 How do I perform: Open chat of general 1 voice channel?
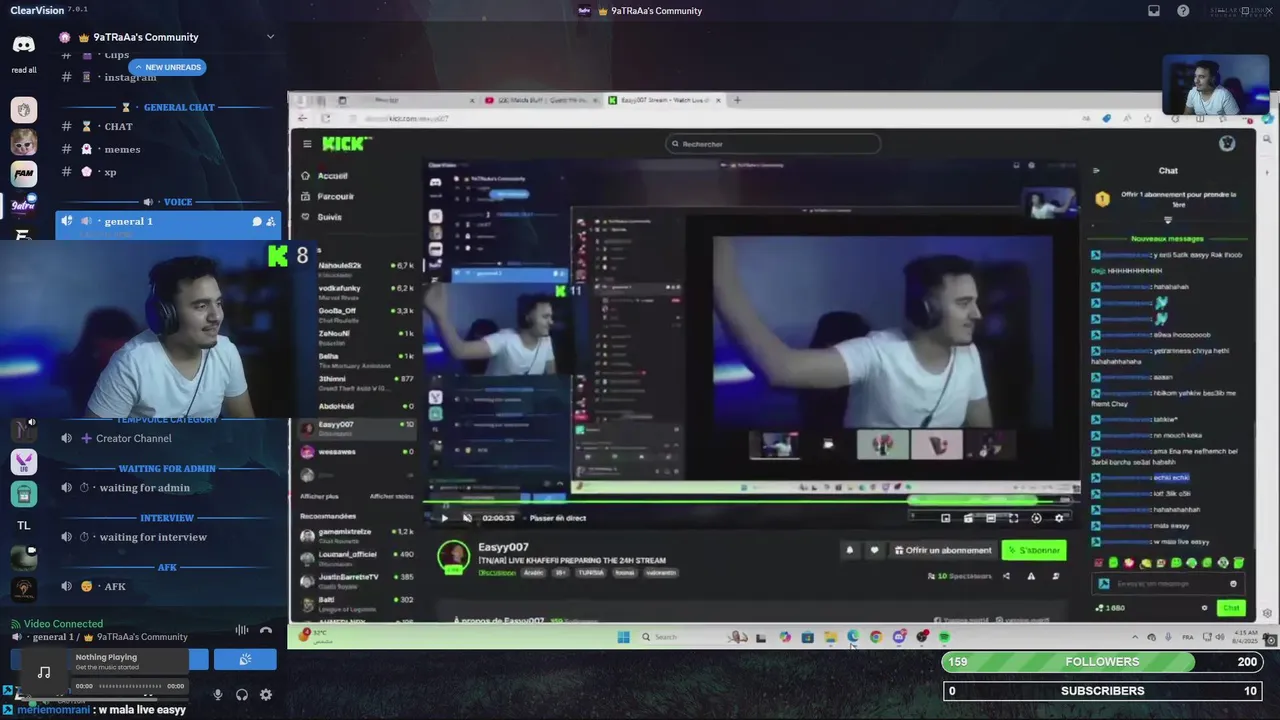[x=257, y=222]
